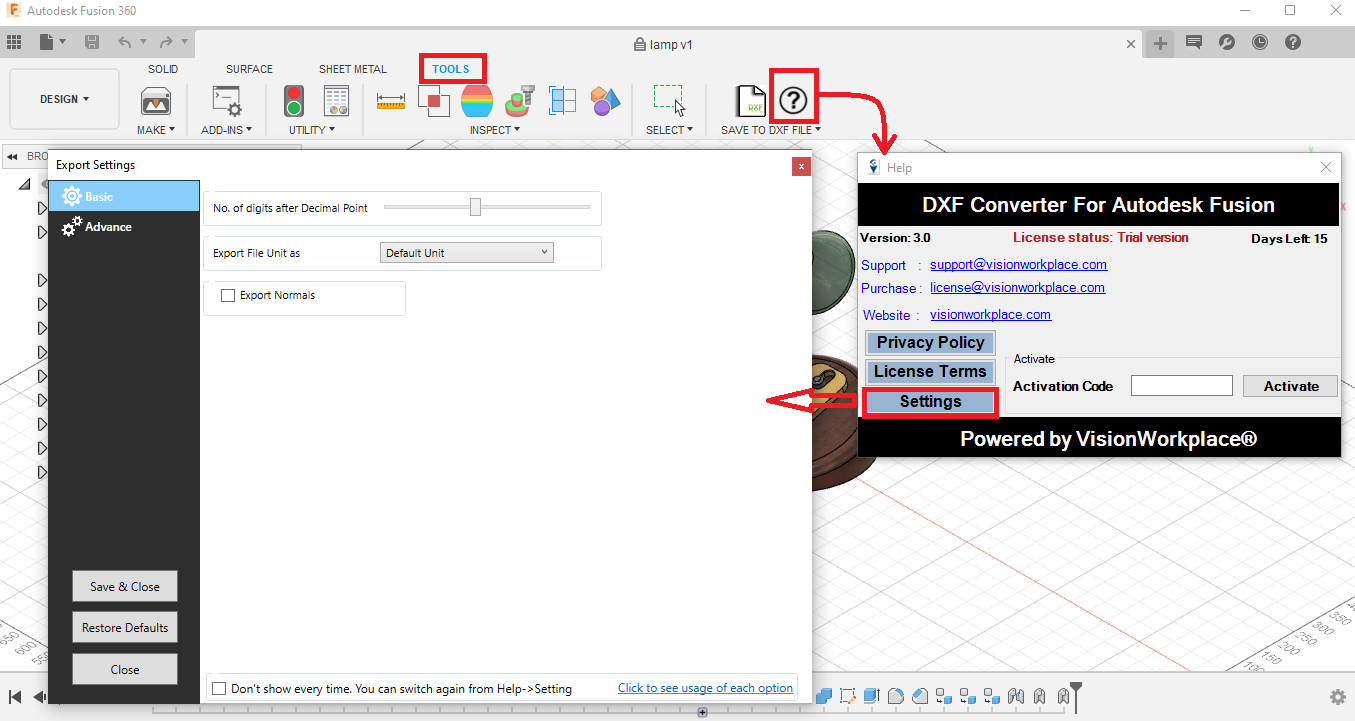
Task: Open the Export File Unit combo box
Action: tap(467, 253)
